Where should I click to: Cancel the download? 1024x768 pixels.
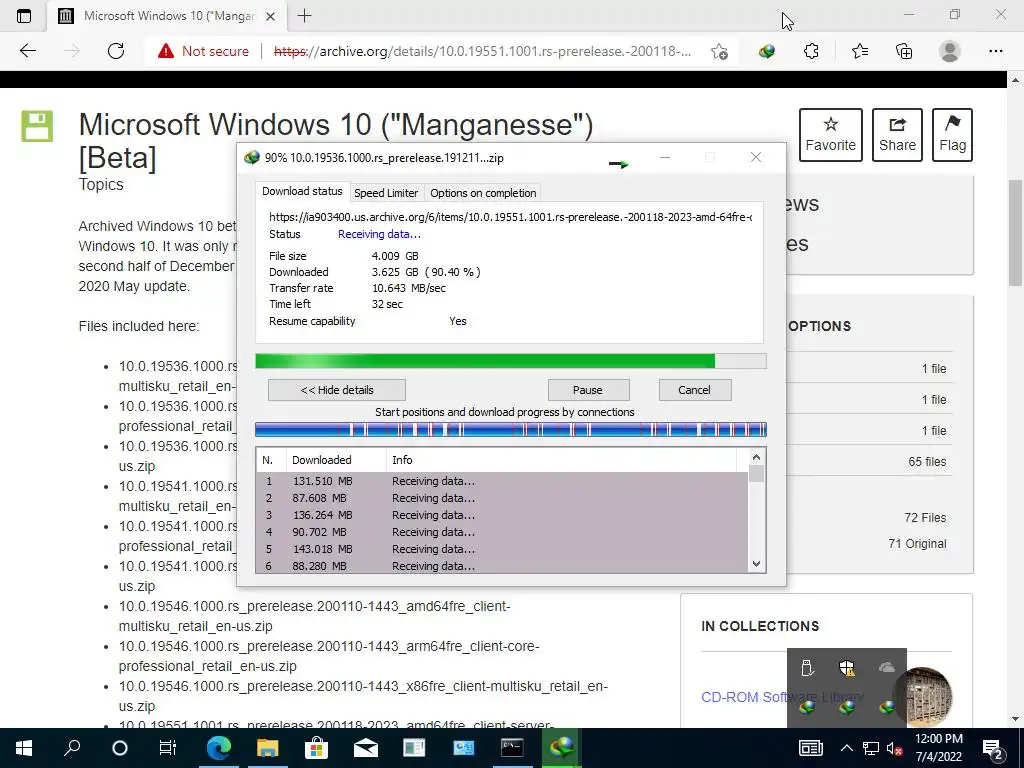point(694,390)
